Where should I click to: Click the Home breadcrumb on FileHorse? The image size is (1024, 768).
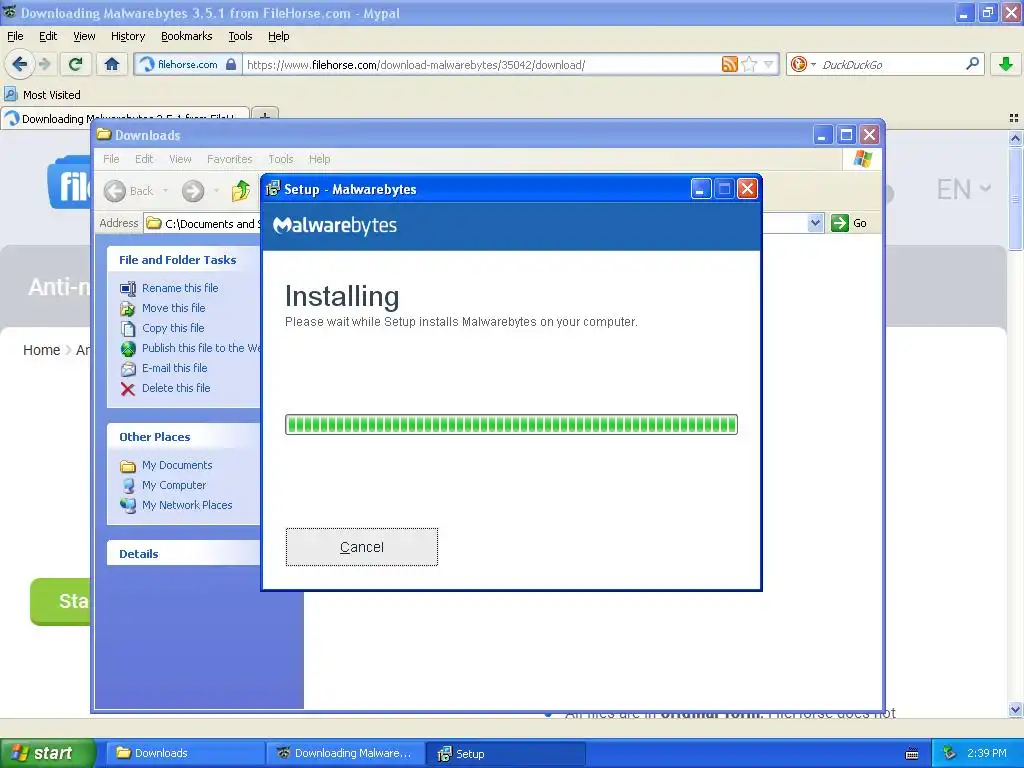coord(41,350)
